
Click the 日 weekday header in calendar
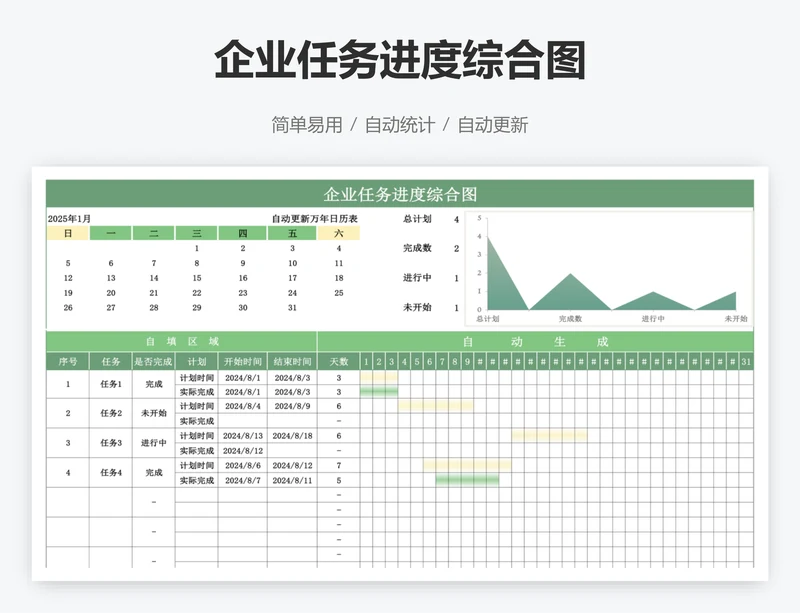tap(68, 233)
